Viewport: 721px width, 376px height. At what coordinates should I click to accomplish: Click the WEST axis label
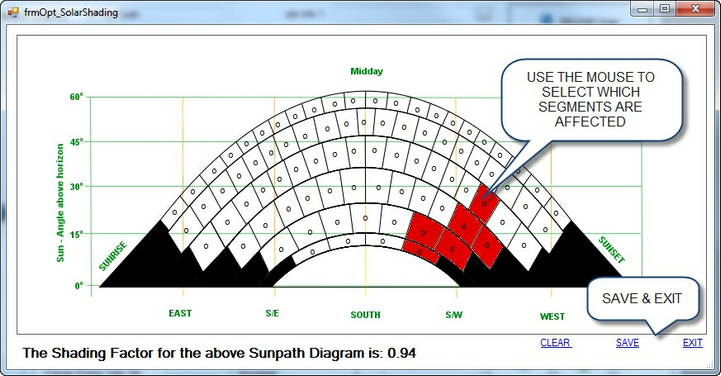coord(552,316)
